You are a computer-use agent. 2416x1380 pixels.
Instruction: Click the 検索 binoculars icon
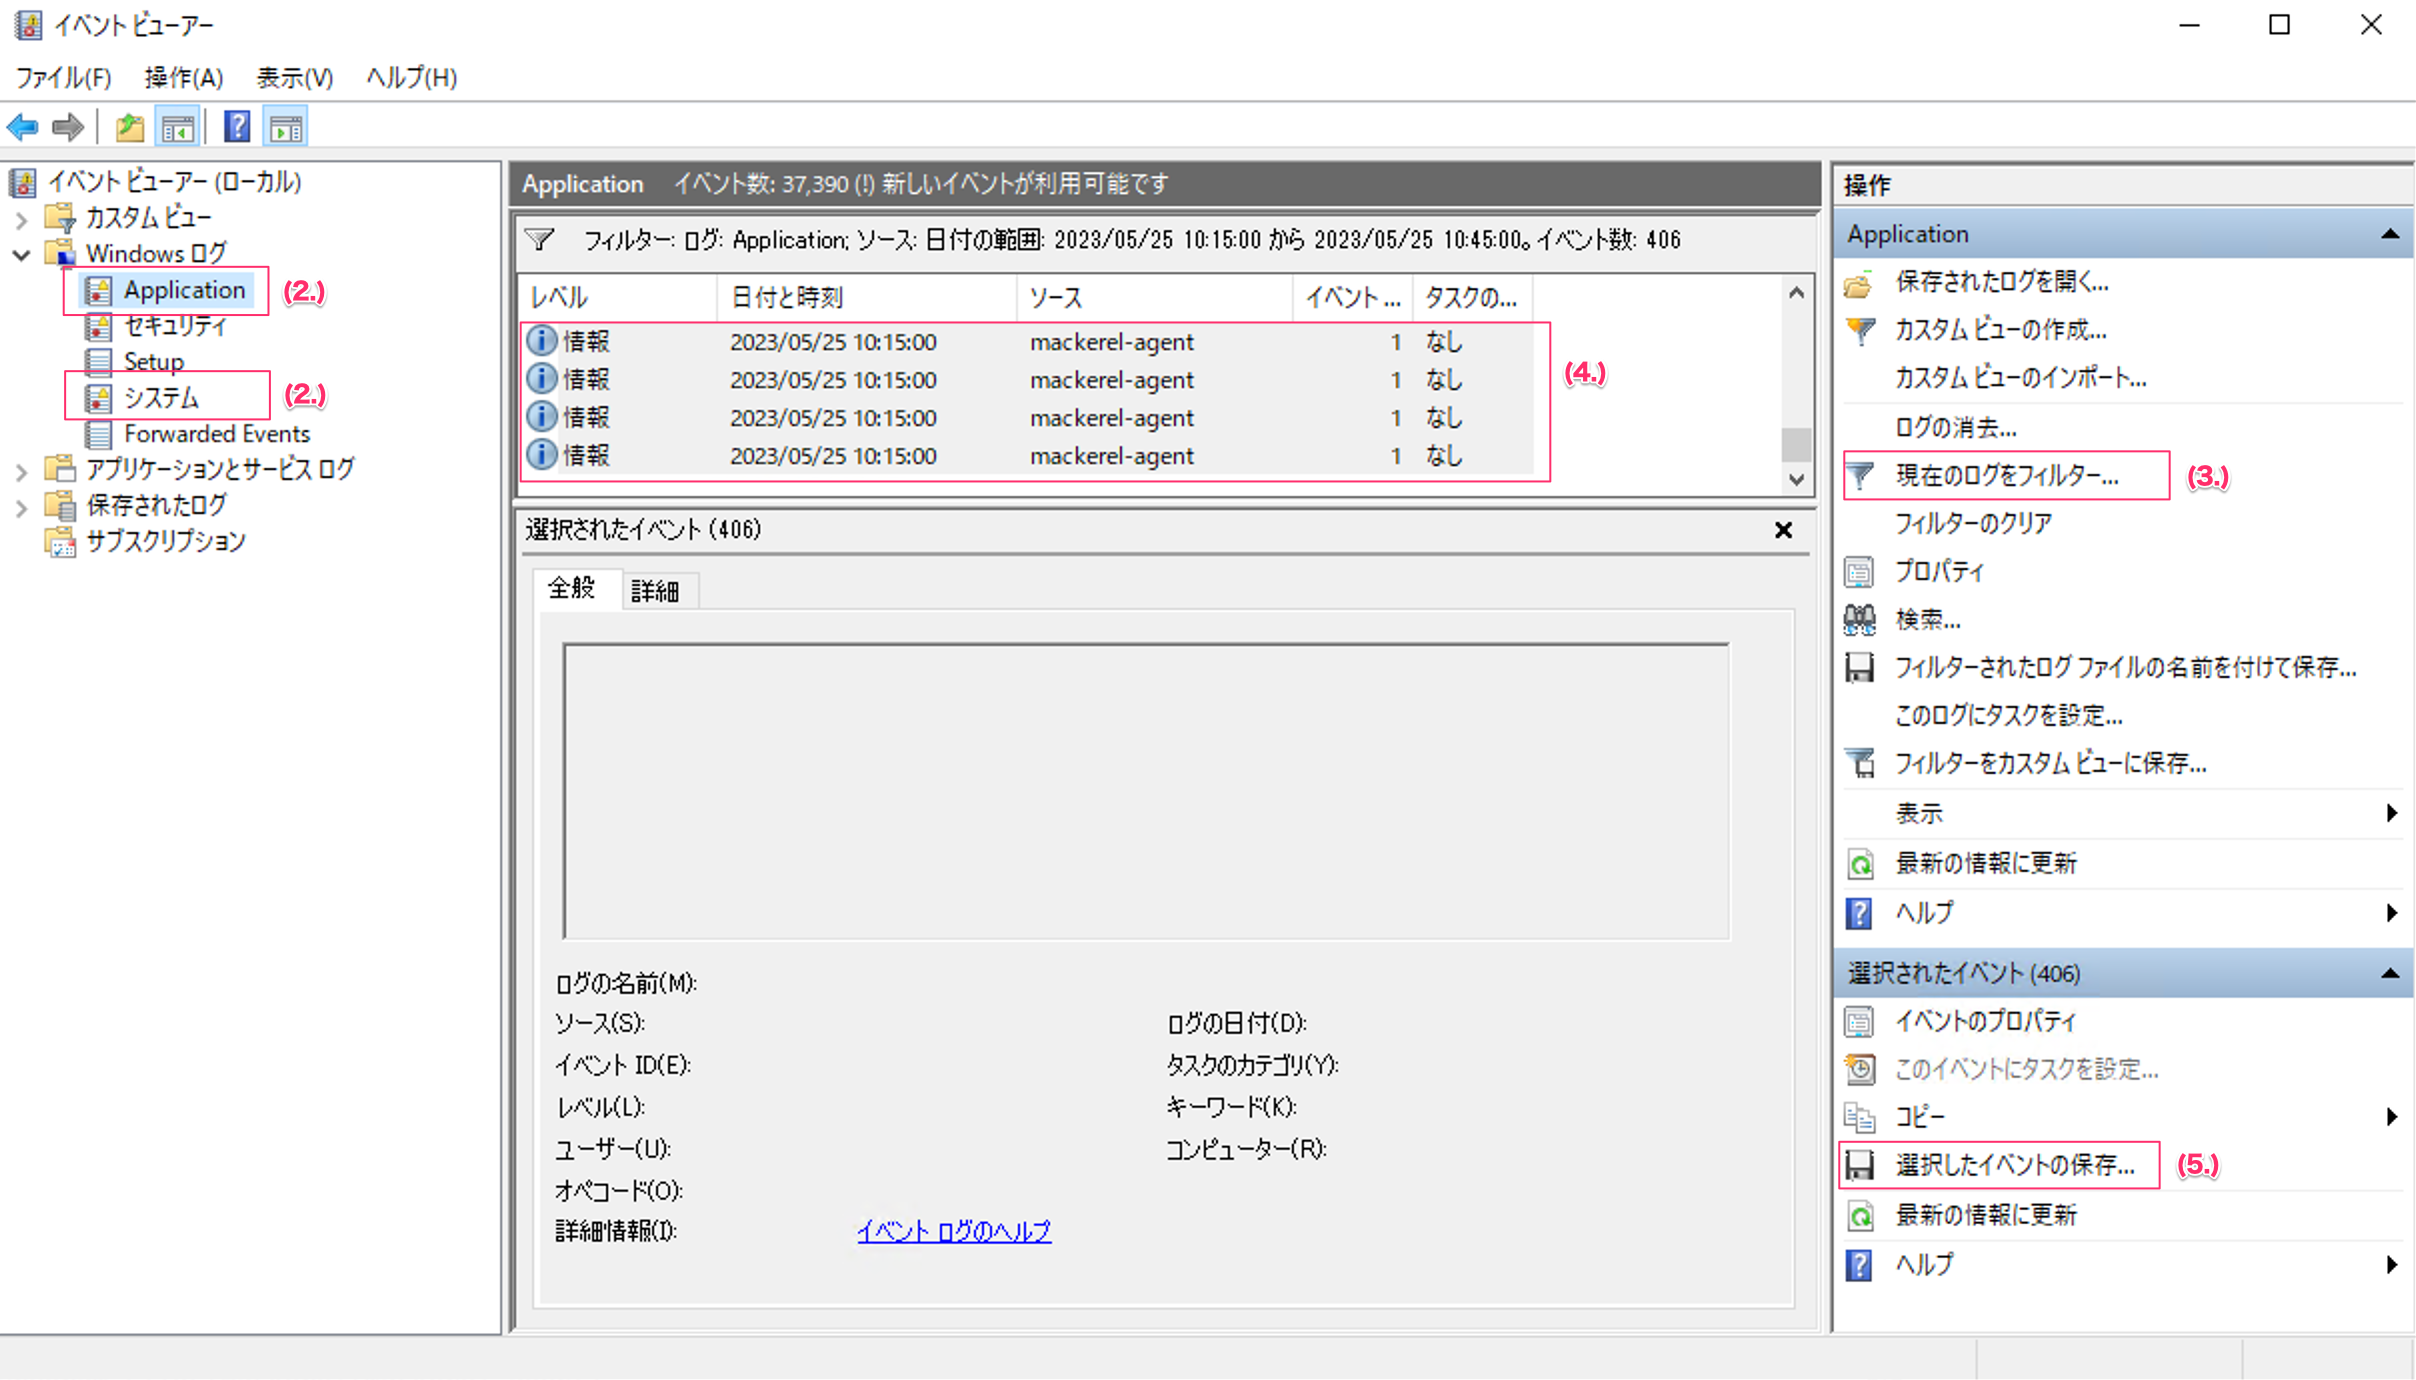pyautogui.click(x=1859, y=619)
